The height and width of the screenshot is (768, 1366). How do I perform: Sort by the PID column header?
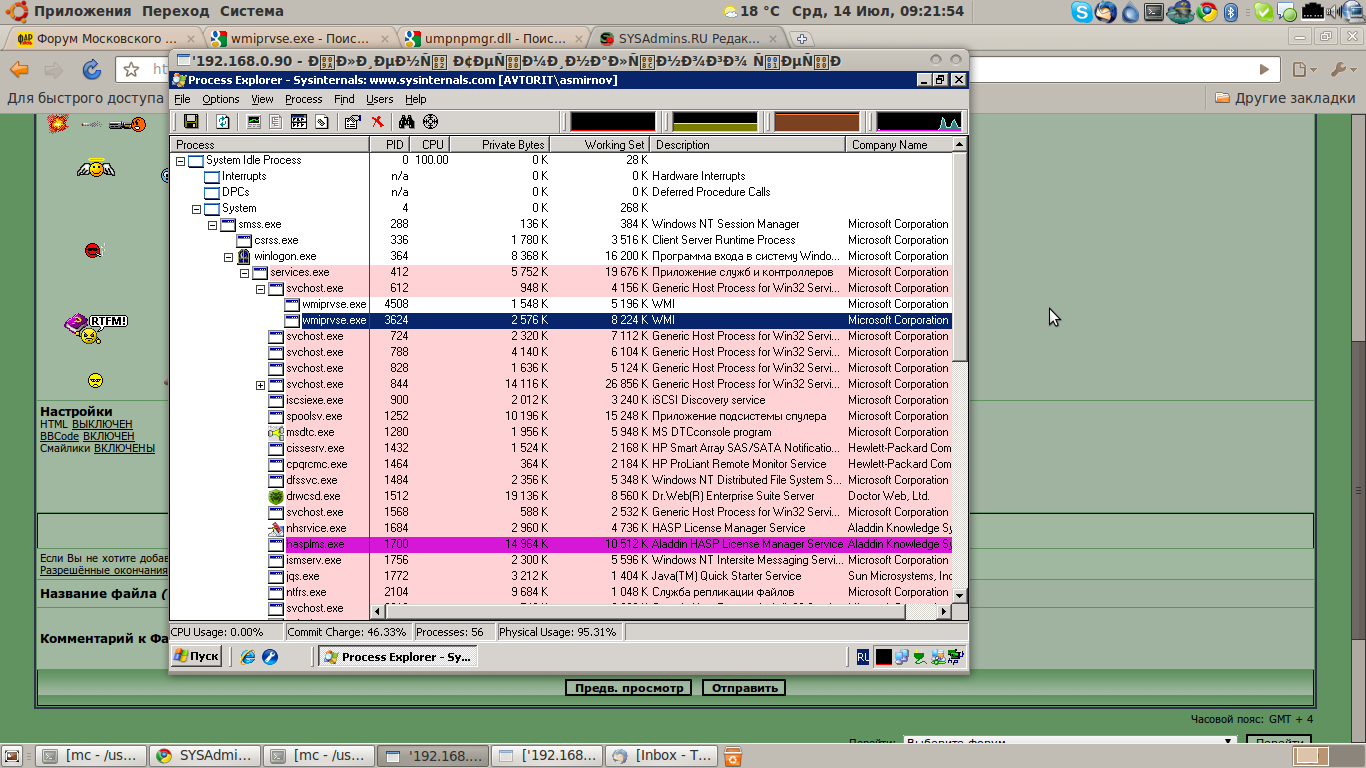pyautogui.click(x=390, y=145)
